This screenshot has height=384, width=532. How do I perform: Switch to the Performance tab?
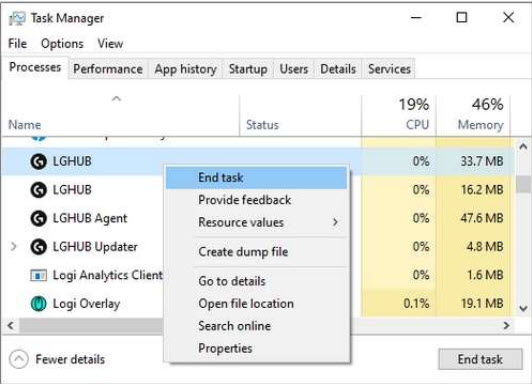click(x=108, y=69)
